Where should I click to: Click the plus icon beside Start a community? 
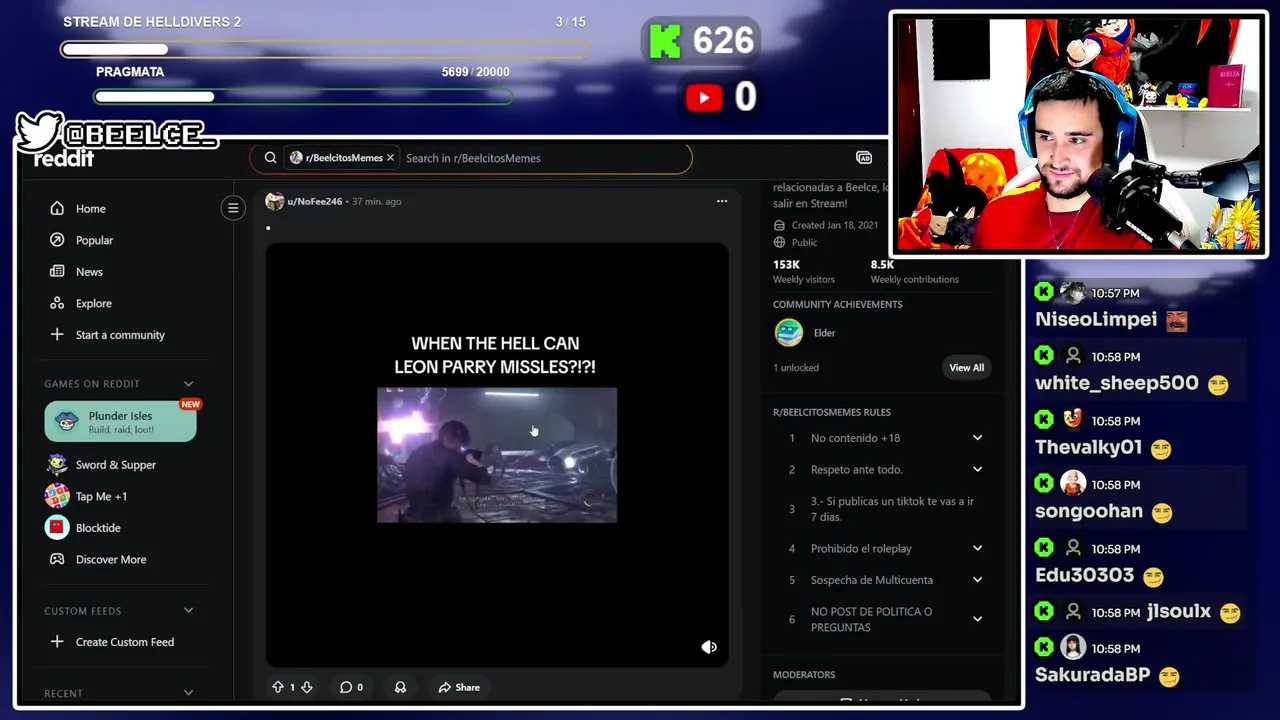pyautogui.click(x=57, y=334)
